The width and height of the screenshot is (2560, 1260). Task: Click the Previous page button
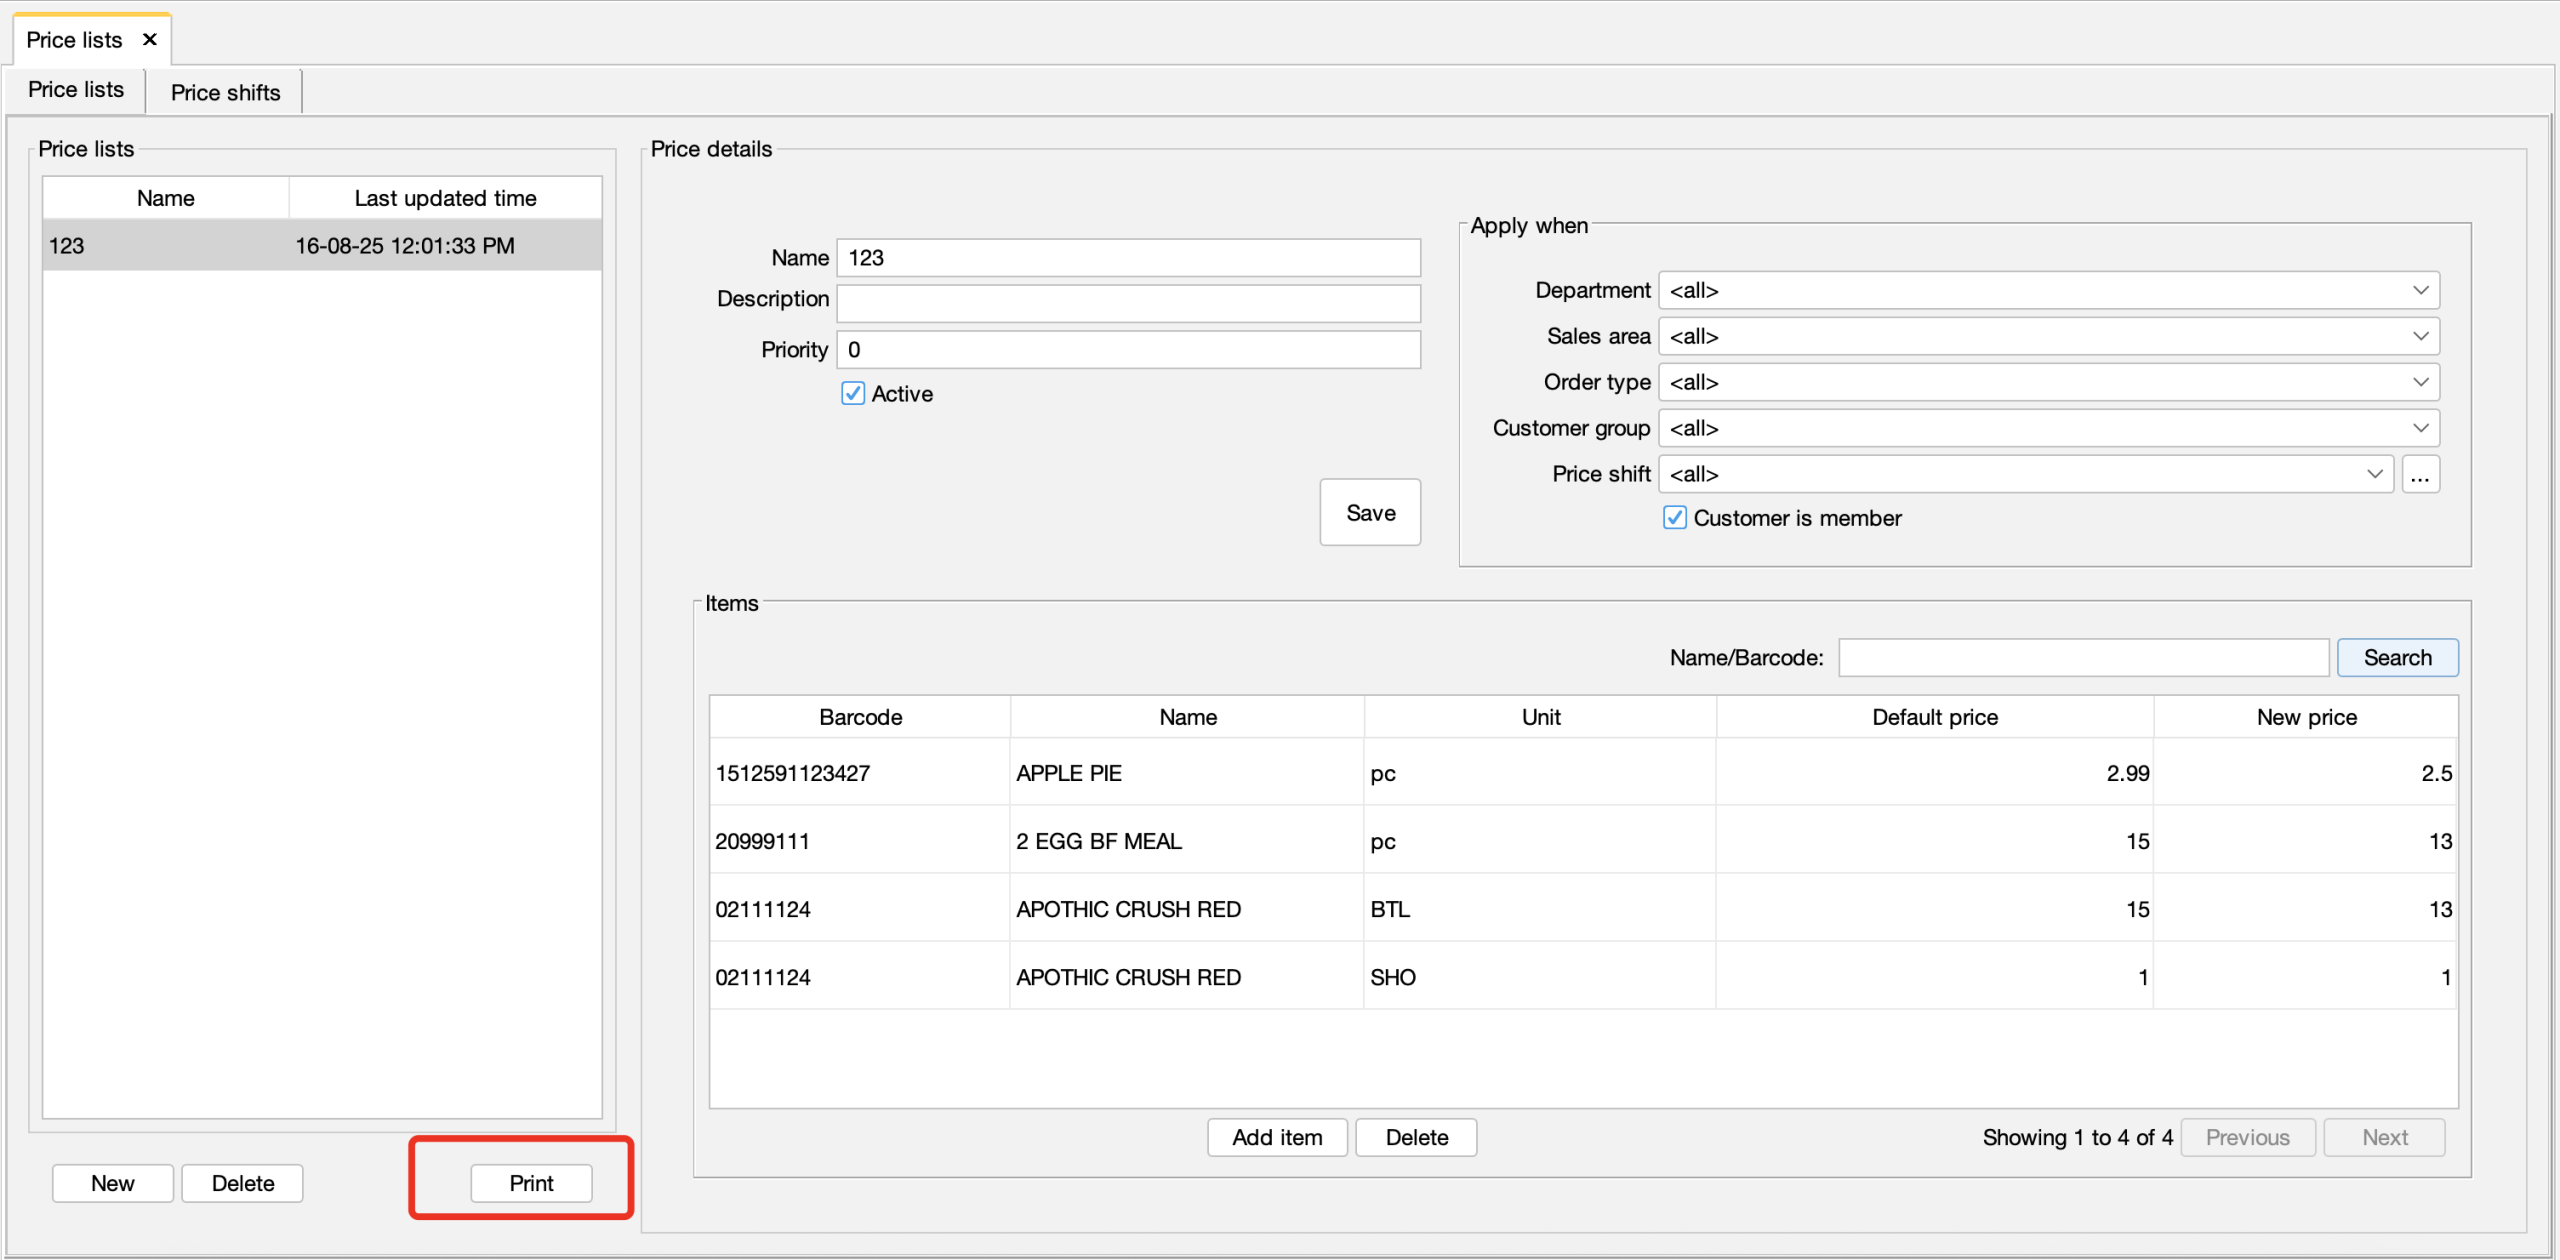2247,1138
